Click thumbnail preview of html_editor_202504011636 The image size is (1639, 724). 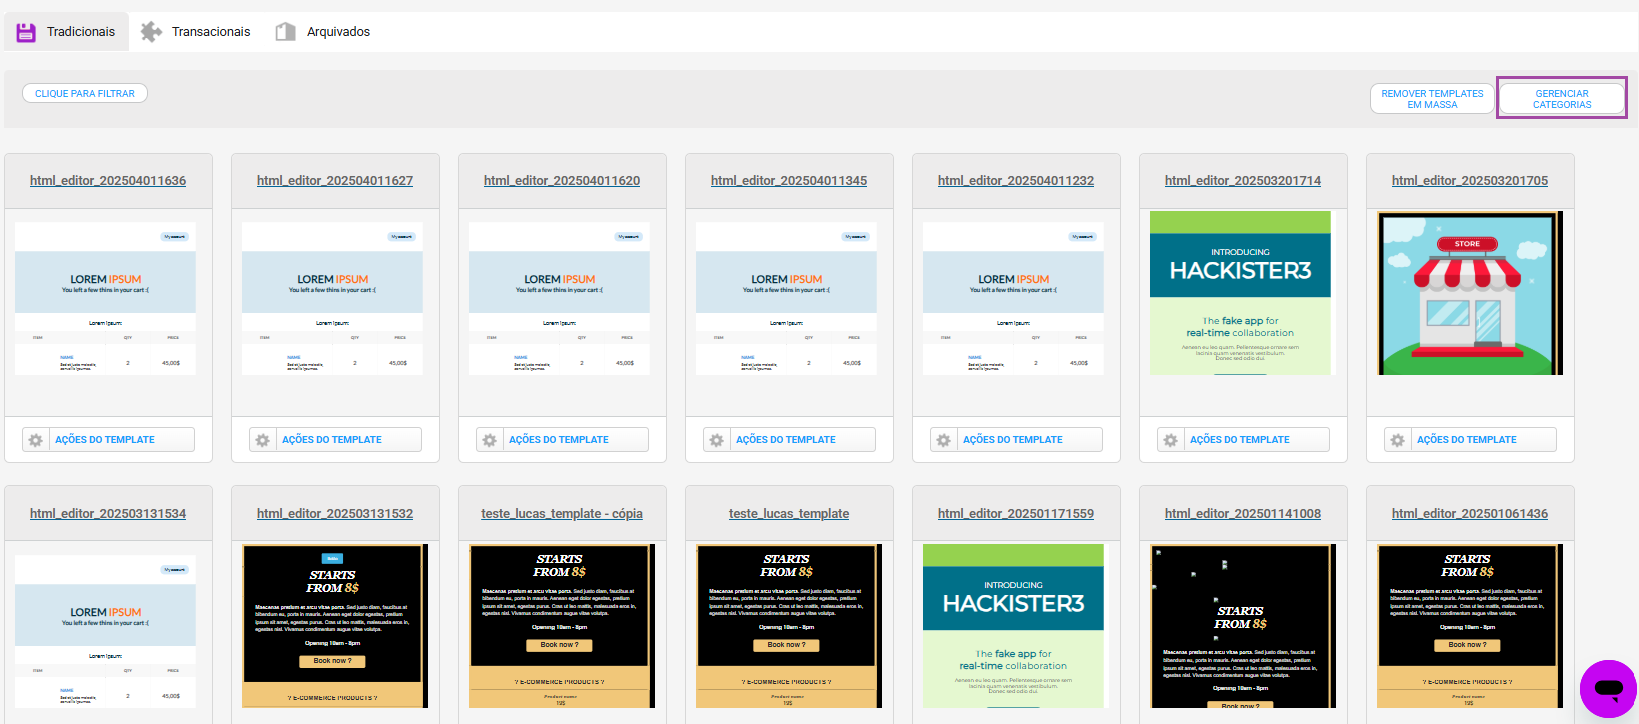tap(105, 299)
